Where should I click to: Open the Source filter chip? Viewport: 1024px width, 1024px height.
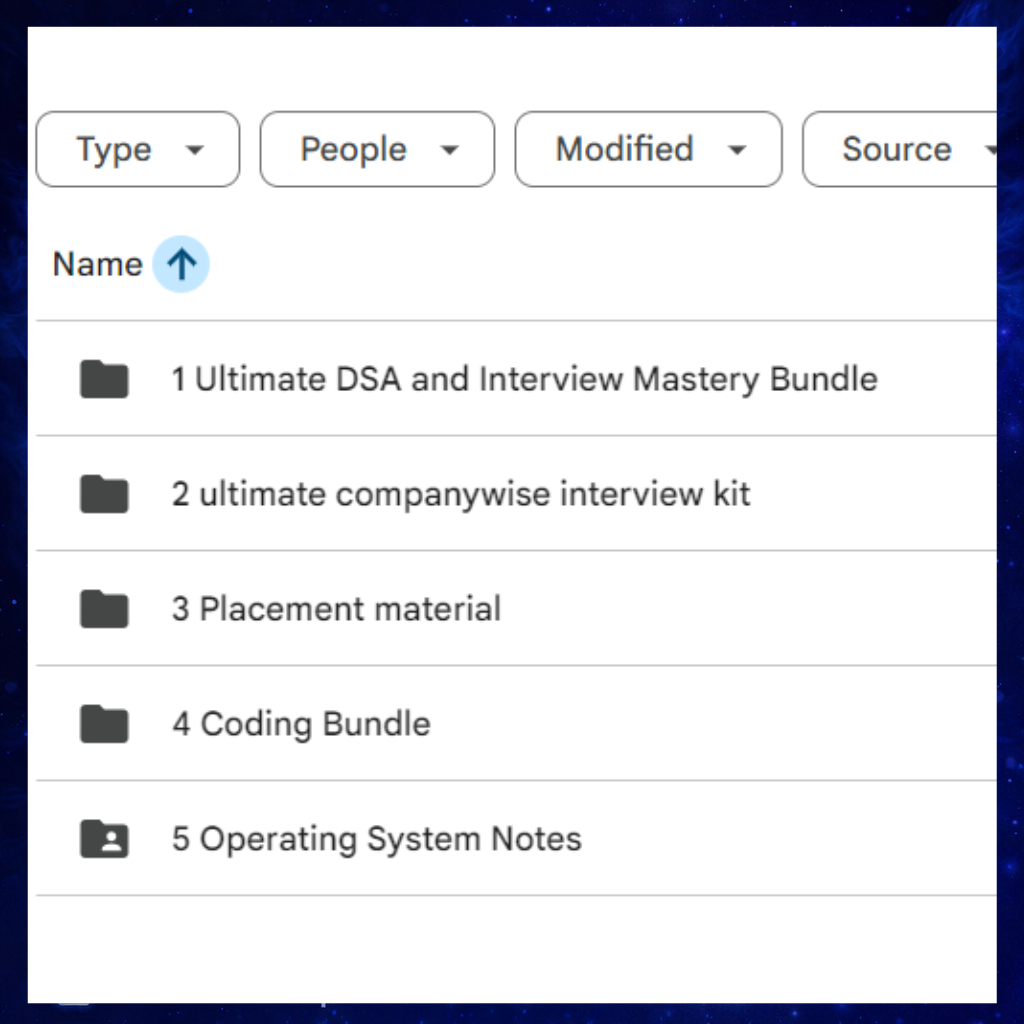pos(896,150)
